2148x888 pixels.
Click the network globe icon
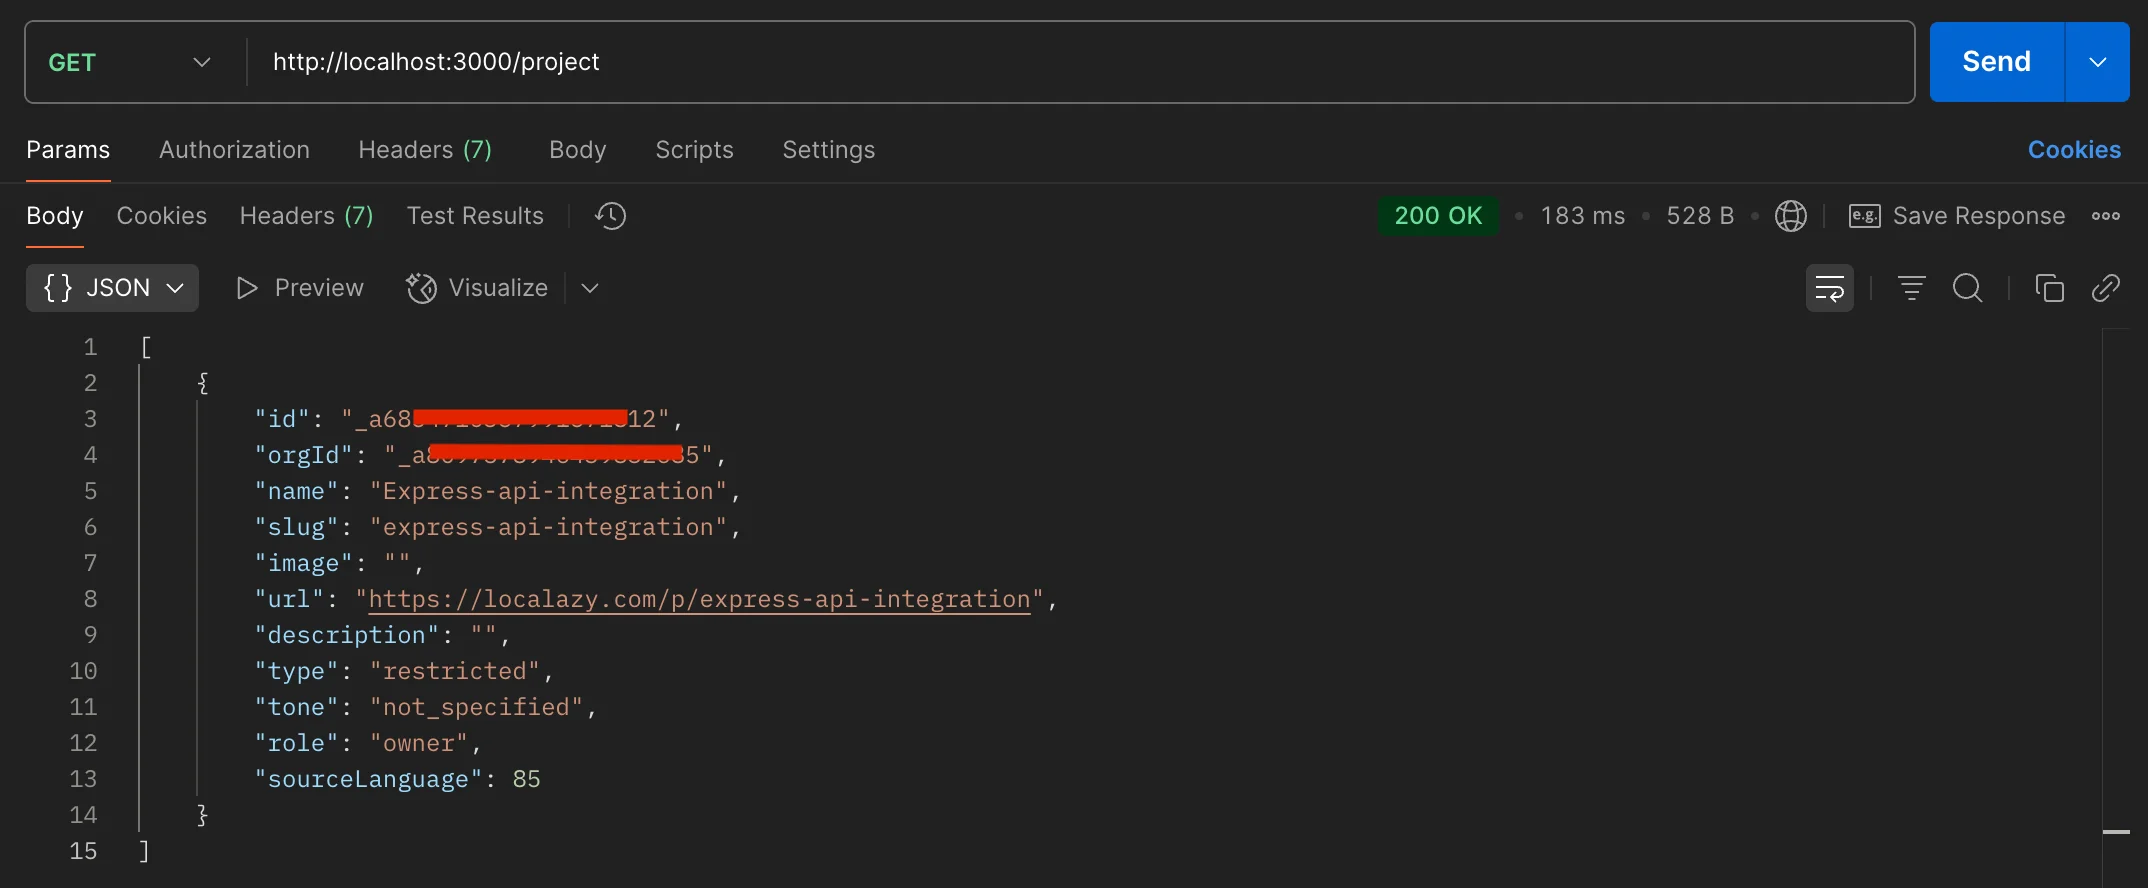[x=1790, y=216]
